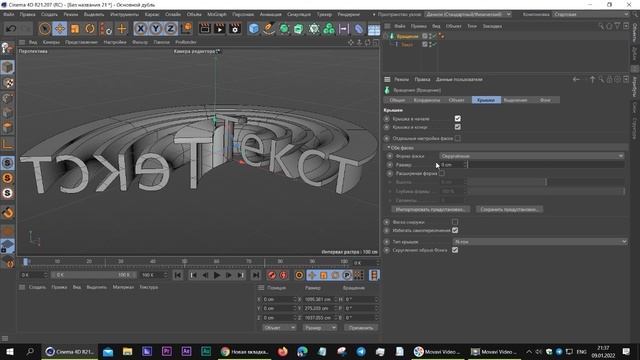Click the Subdivision Surface generator icon

coord(284,29)
